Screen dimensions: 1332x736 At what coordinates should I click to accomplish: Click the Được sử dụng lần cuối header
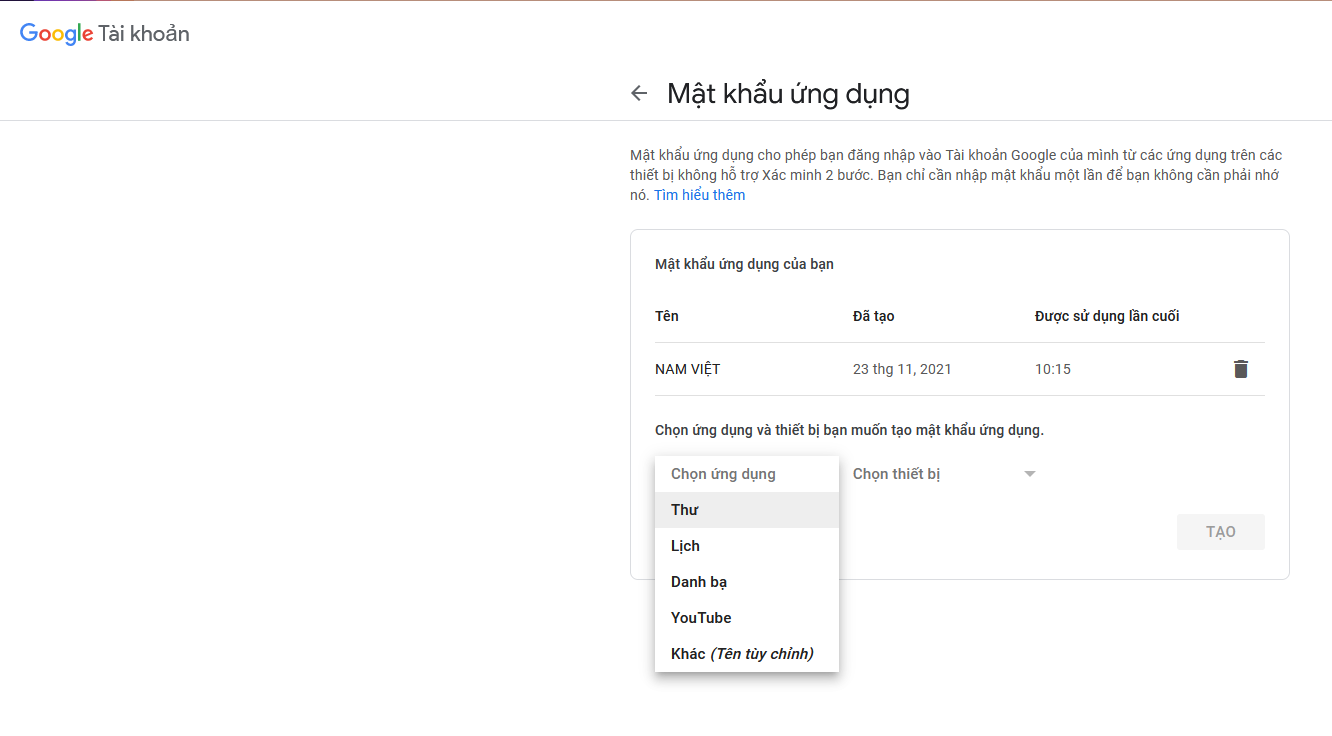tap(1106, 316)
